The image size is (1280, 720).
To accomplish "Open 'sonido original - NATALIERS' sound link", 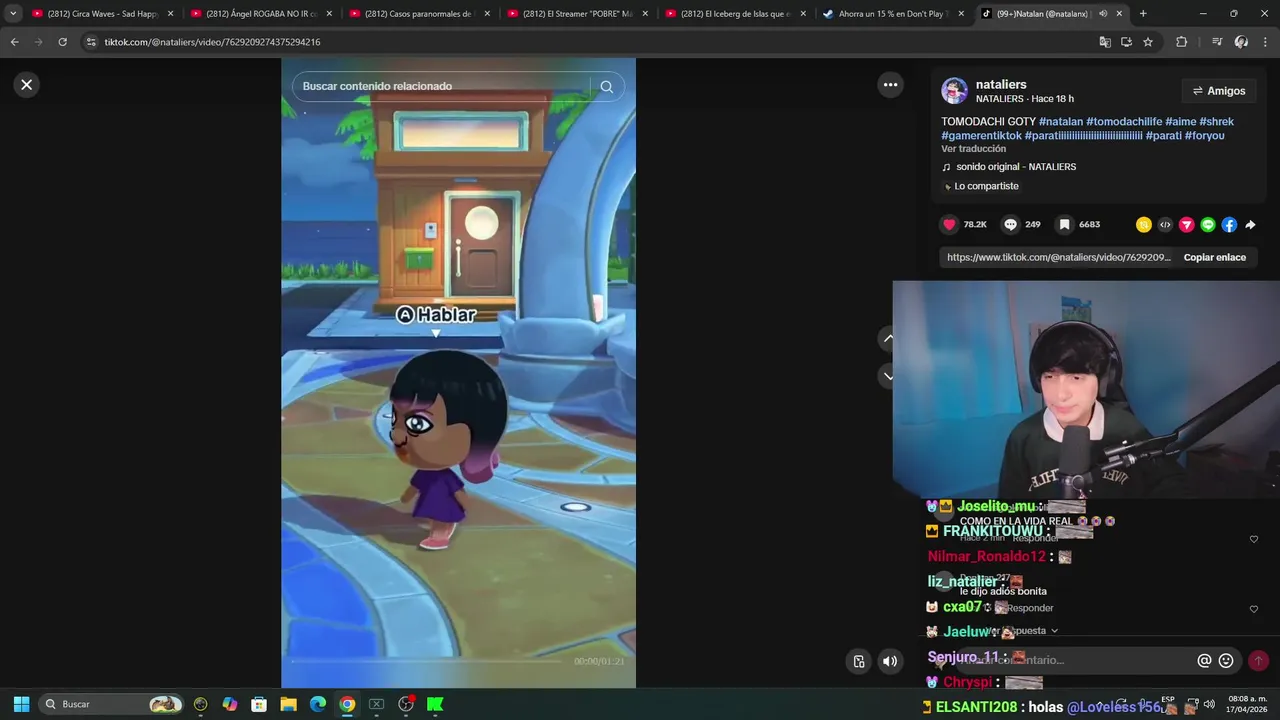I will pos(1015,167).
